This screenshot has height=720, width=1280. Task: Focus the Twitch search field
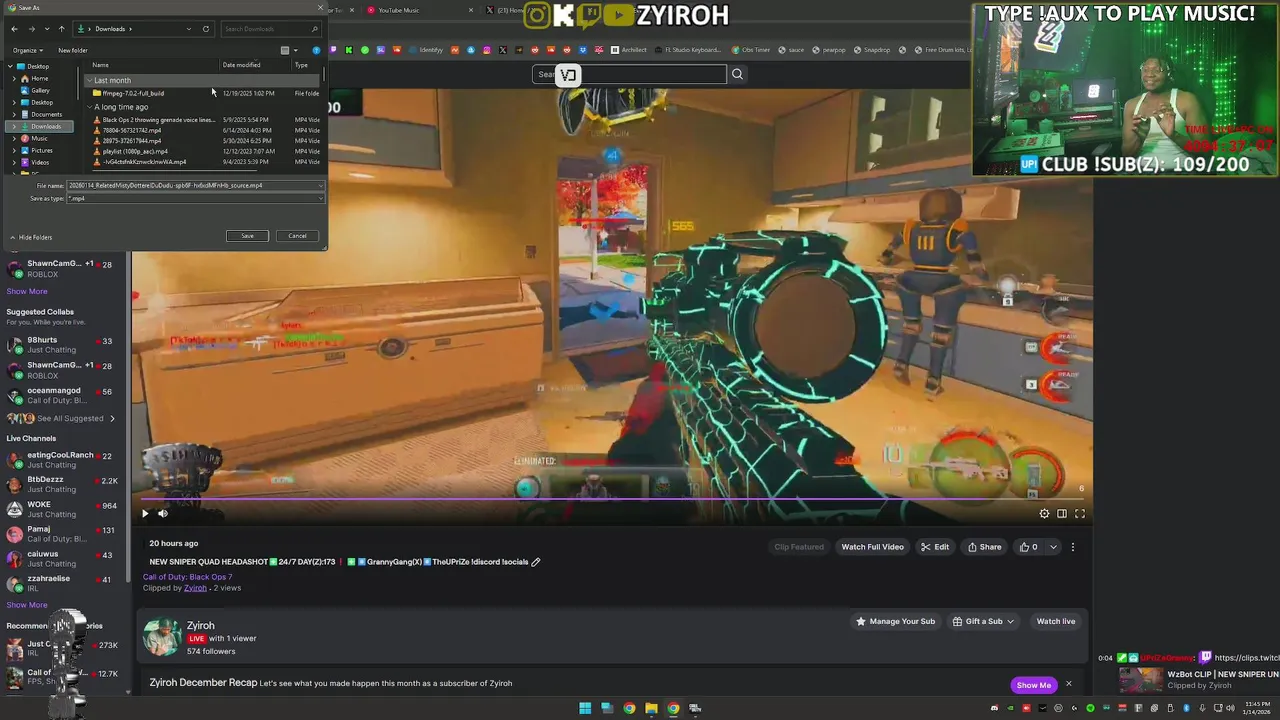tap(629, 74)
